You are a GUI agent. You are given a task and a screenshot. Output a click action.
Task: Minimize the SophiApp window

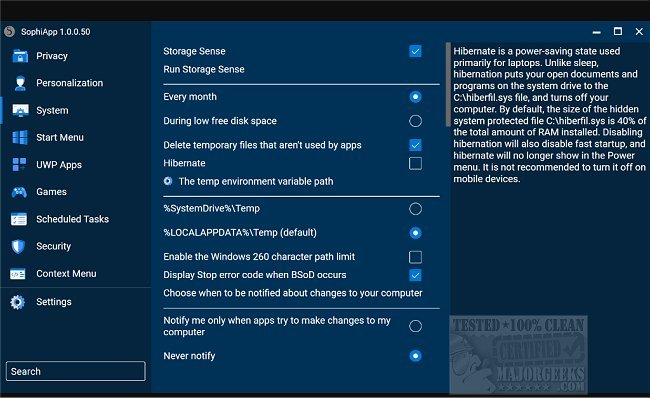[597, 32]
